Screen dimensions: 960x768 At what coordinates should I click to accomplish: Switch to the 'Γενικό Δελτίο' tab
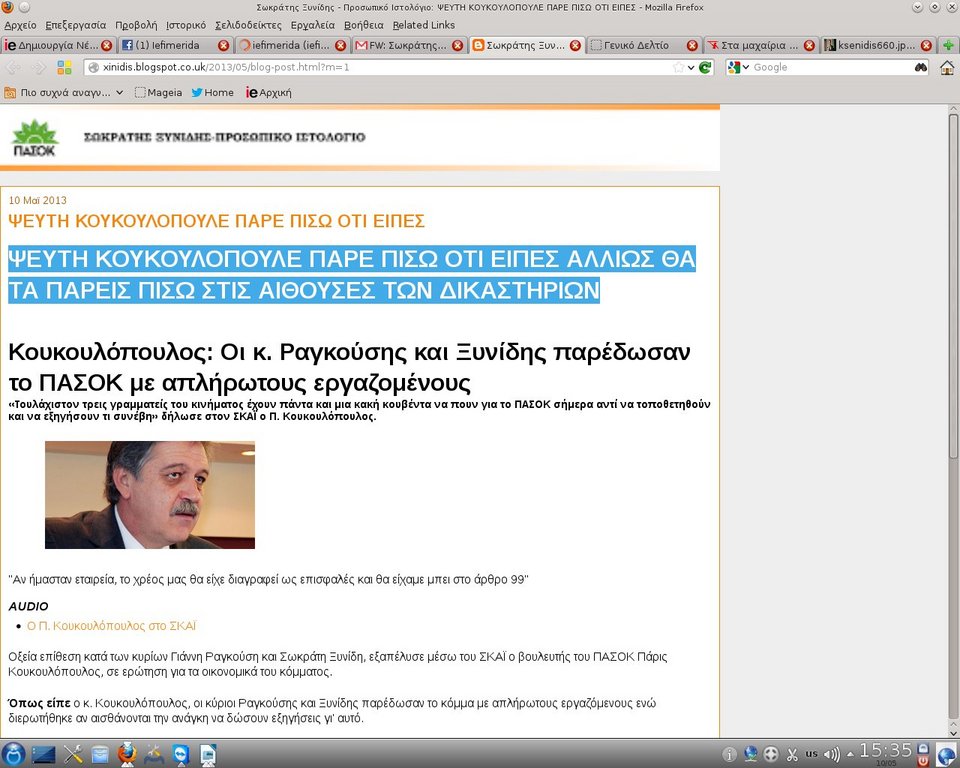[636, 45]
